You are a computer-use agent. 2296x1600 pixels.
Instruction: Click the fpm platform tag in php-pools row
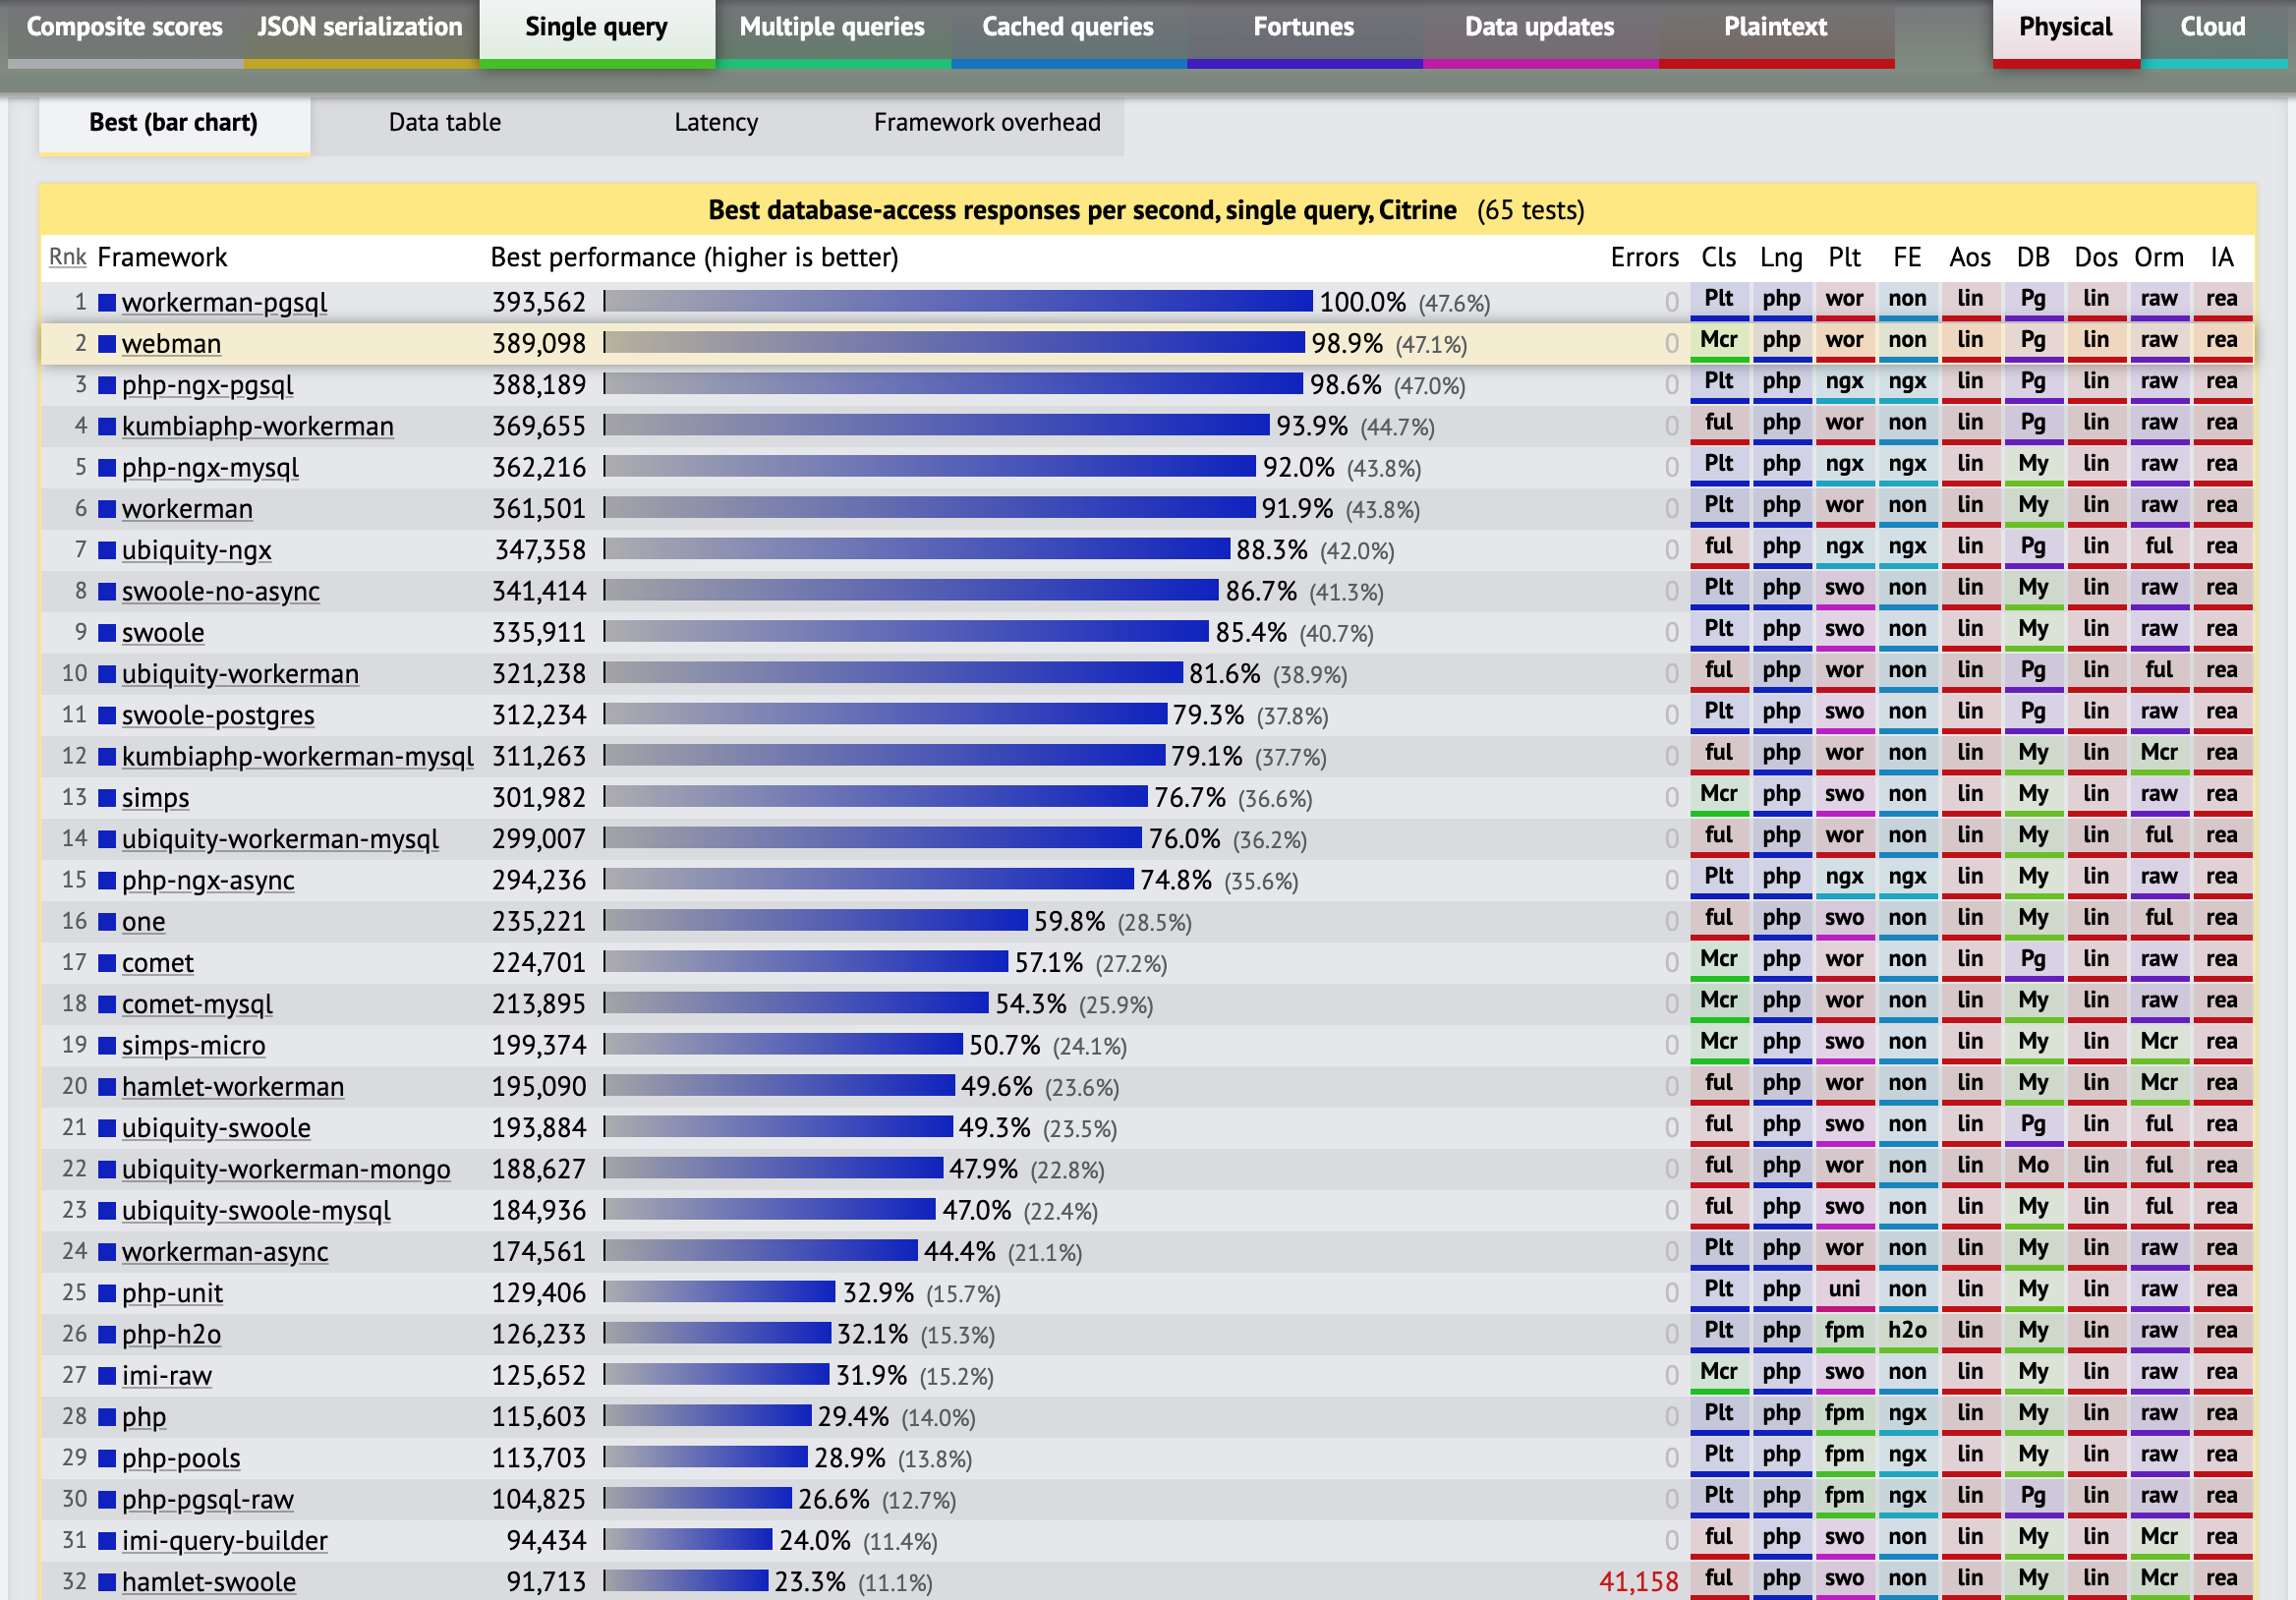click(x=1843, y=1455)
